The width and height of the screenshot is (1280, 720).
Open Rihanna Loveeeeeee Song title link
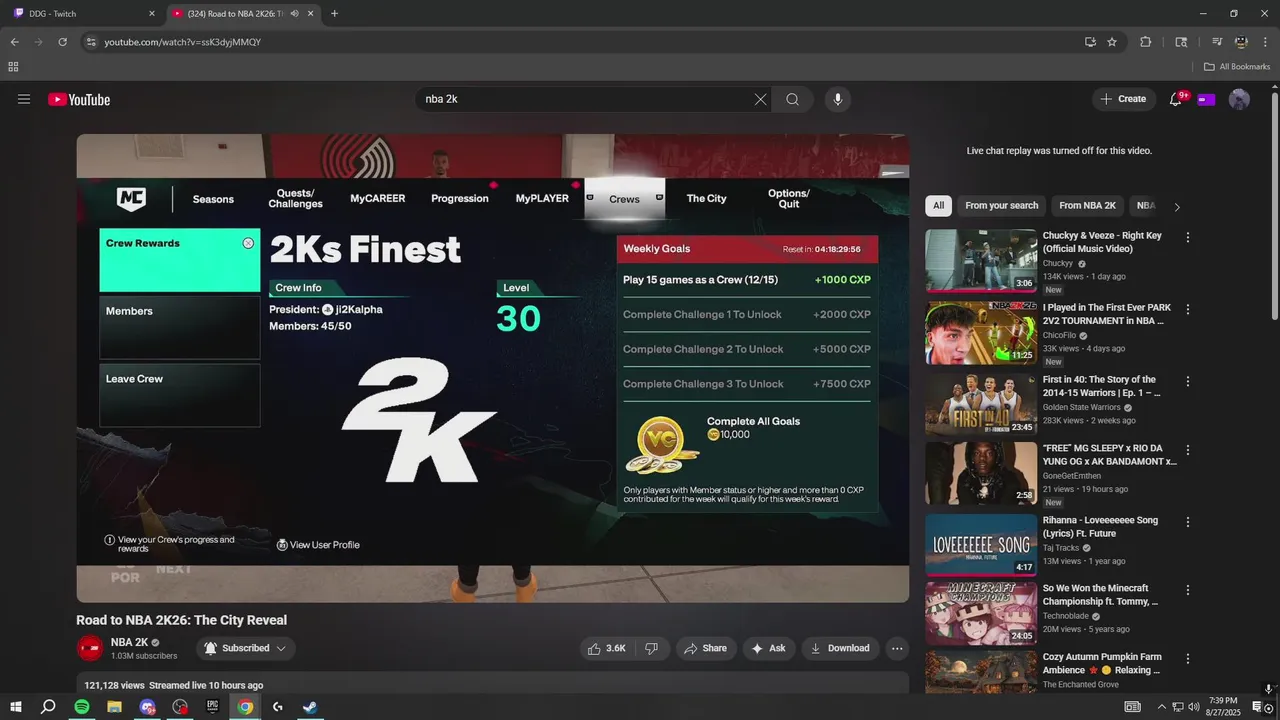(1100, 527)
